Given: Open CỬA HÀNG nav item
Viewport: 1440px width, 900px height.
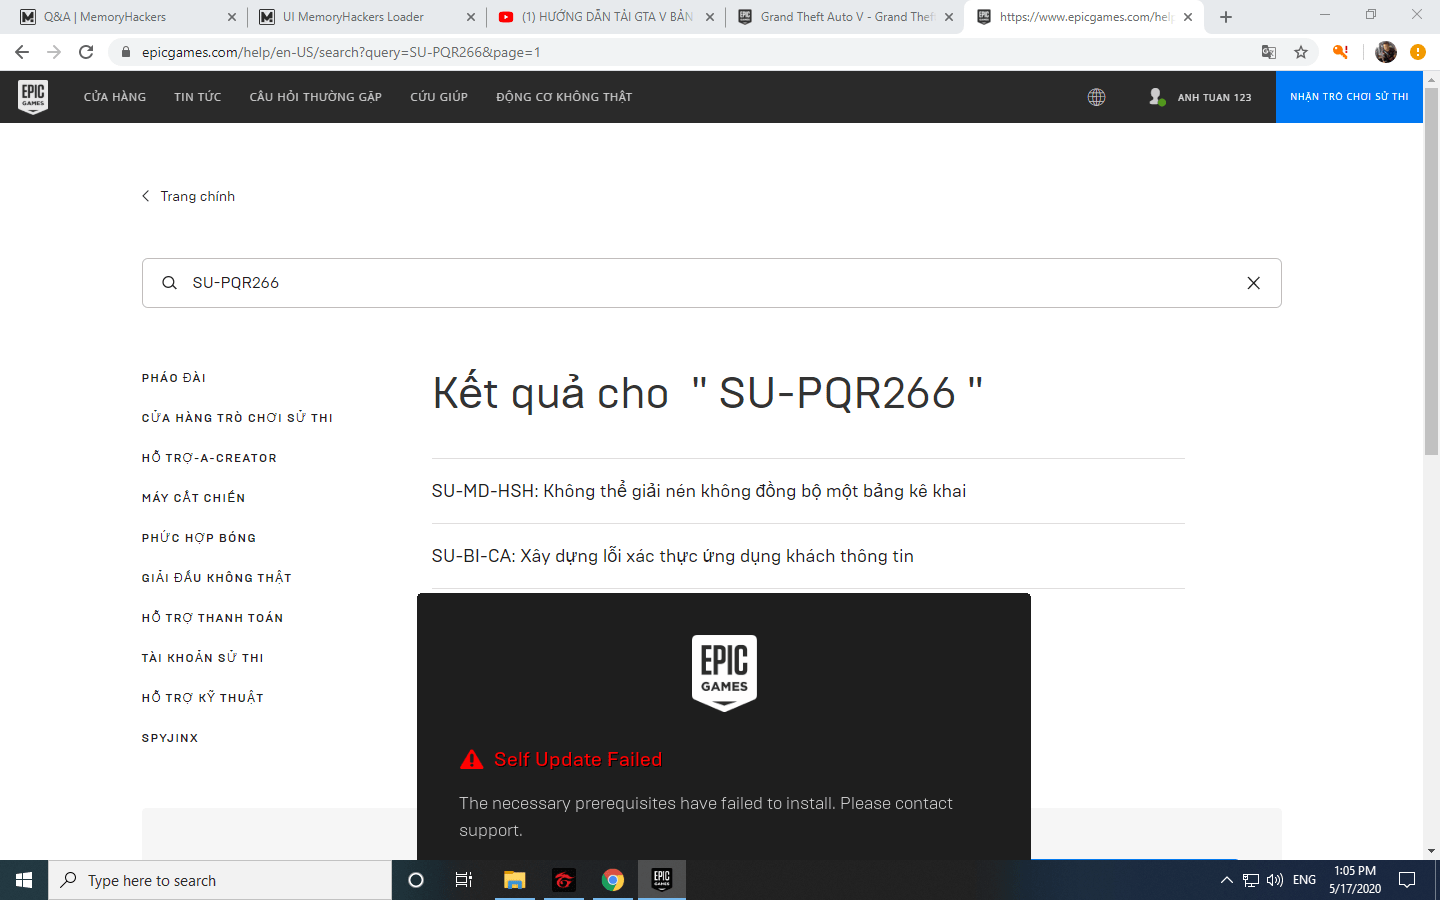Looking at the screenshot, I should [115, 97].
